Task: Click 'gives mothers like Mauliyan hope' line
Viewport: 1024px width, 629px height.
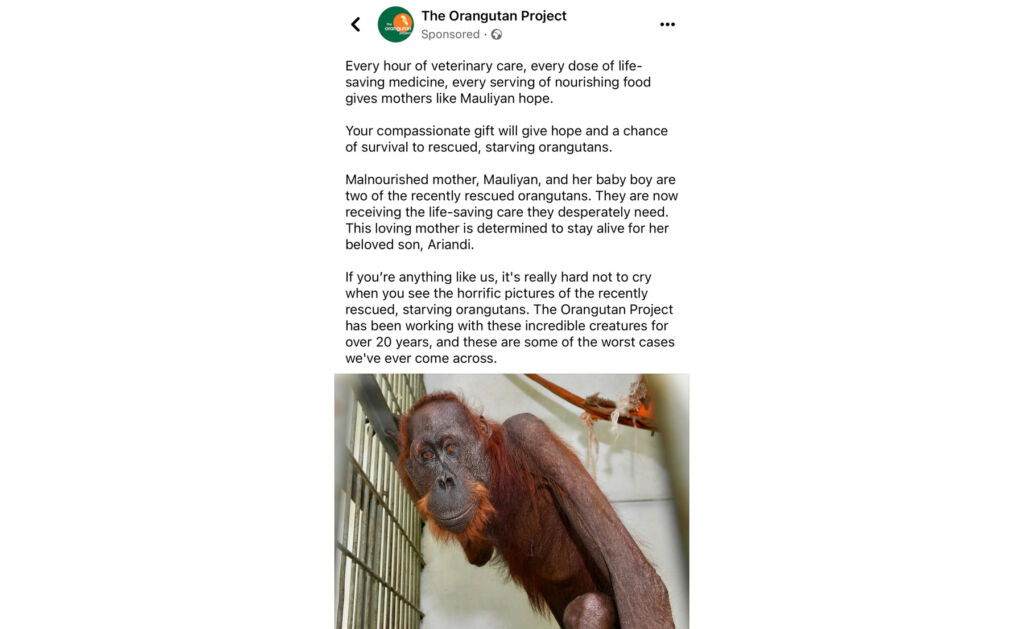Action: coord(449,99)
